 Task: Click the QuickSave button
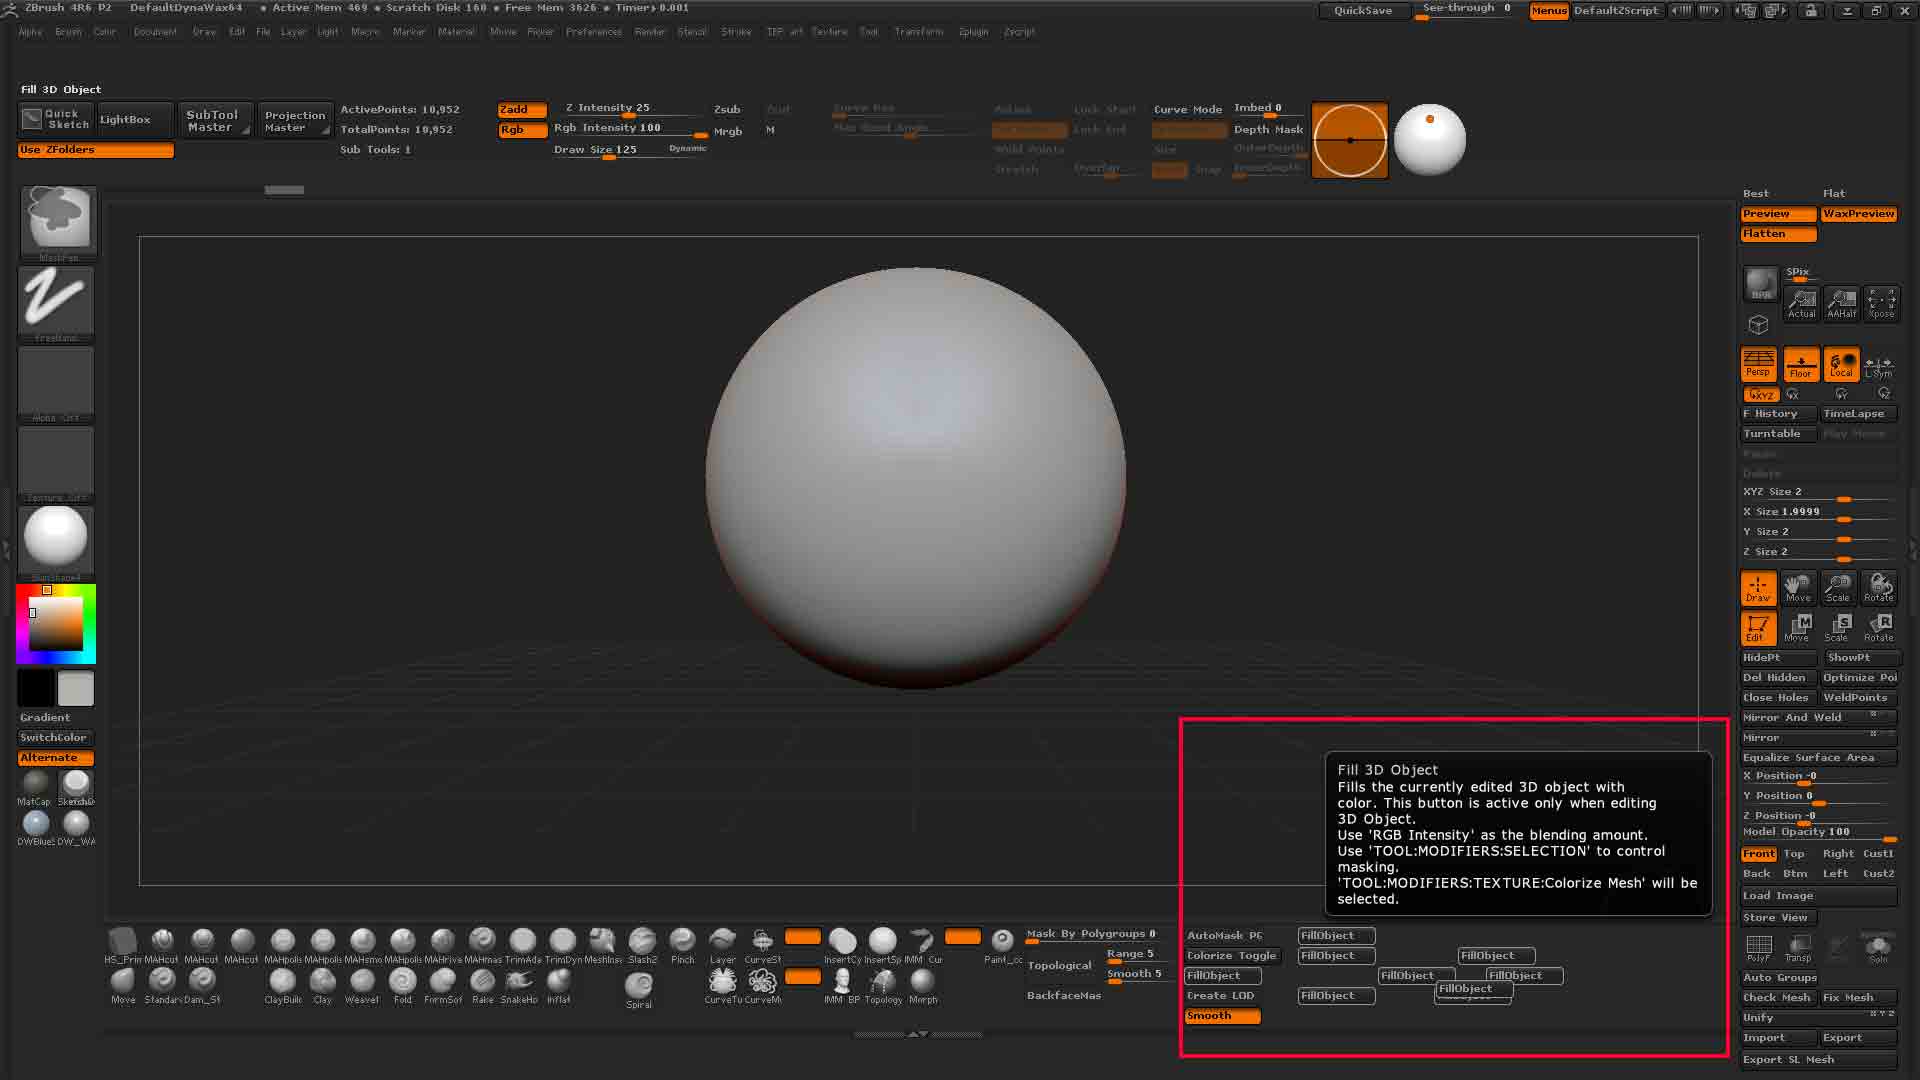(x=1362, y=10)
